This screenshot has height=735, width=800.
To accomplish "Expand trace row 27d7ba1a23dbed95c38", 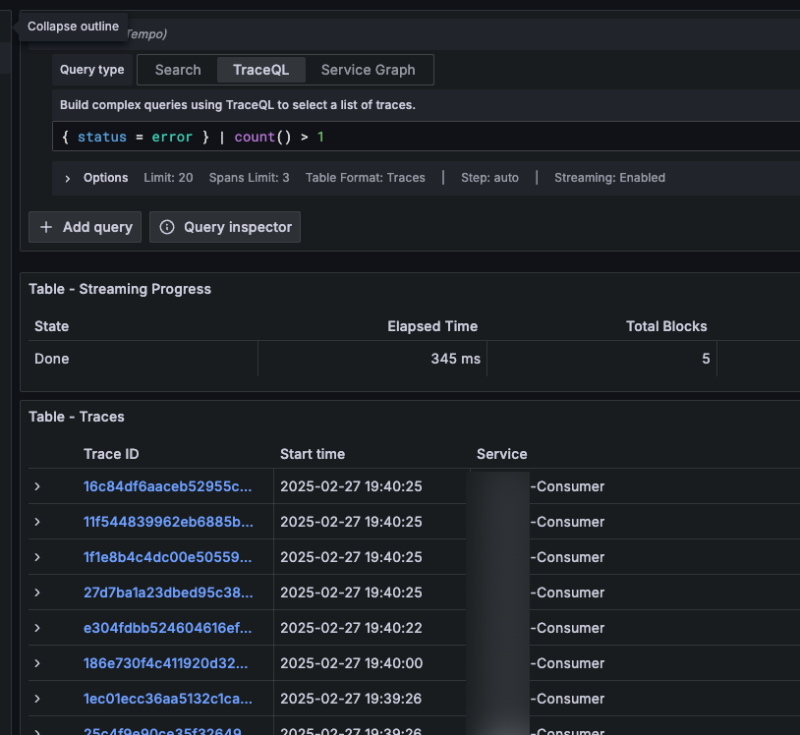I will 37,593.
